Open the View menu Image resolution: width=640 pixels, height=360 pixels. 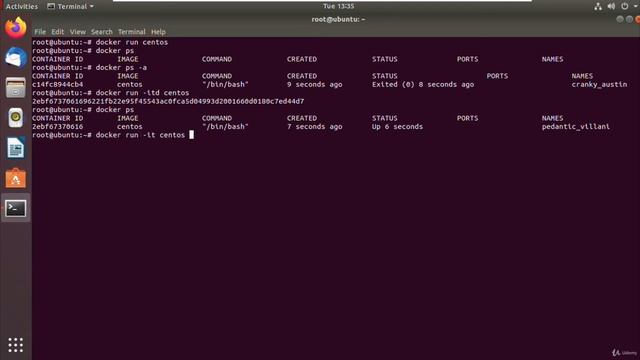(78, 32)
